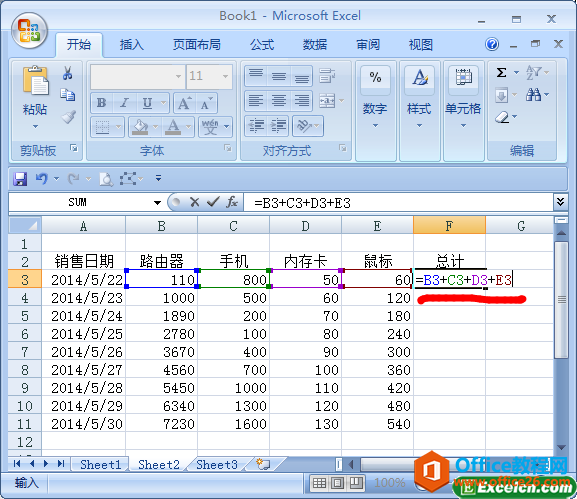Confirm the formula with the checkmark
Image resolution: width=577 pixels, height=499 pixels.
tap(213, 202)
